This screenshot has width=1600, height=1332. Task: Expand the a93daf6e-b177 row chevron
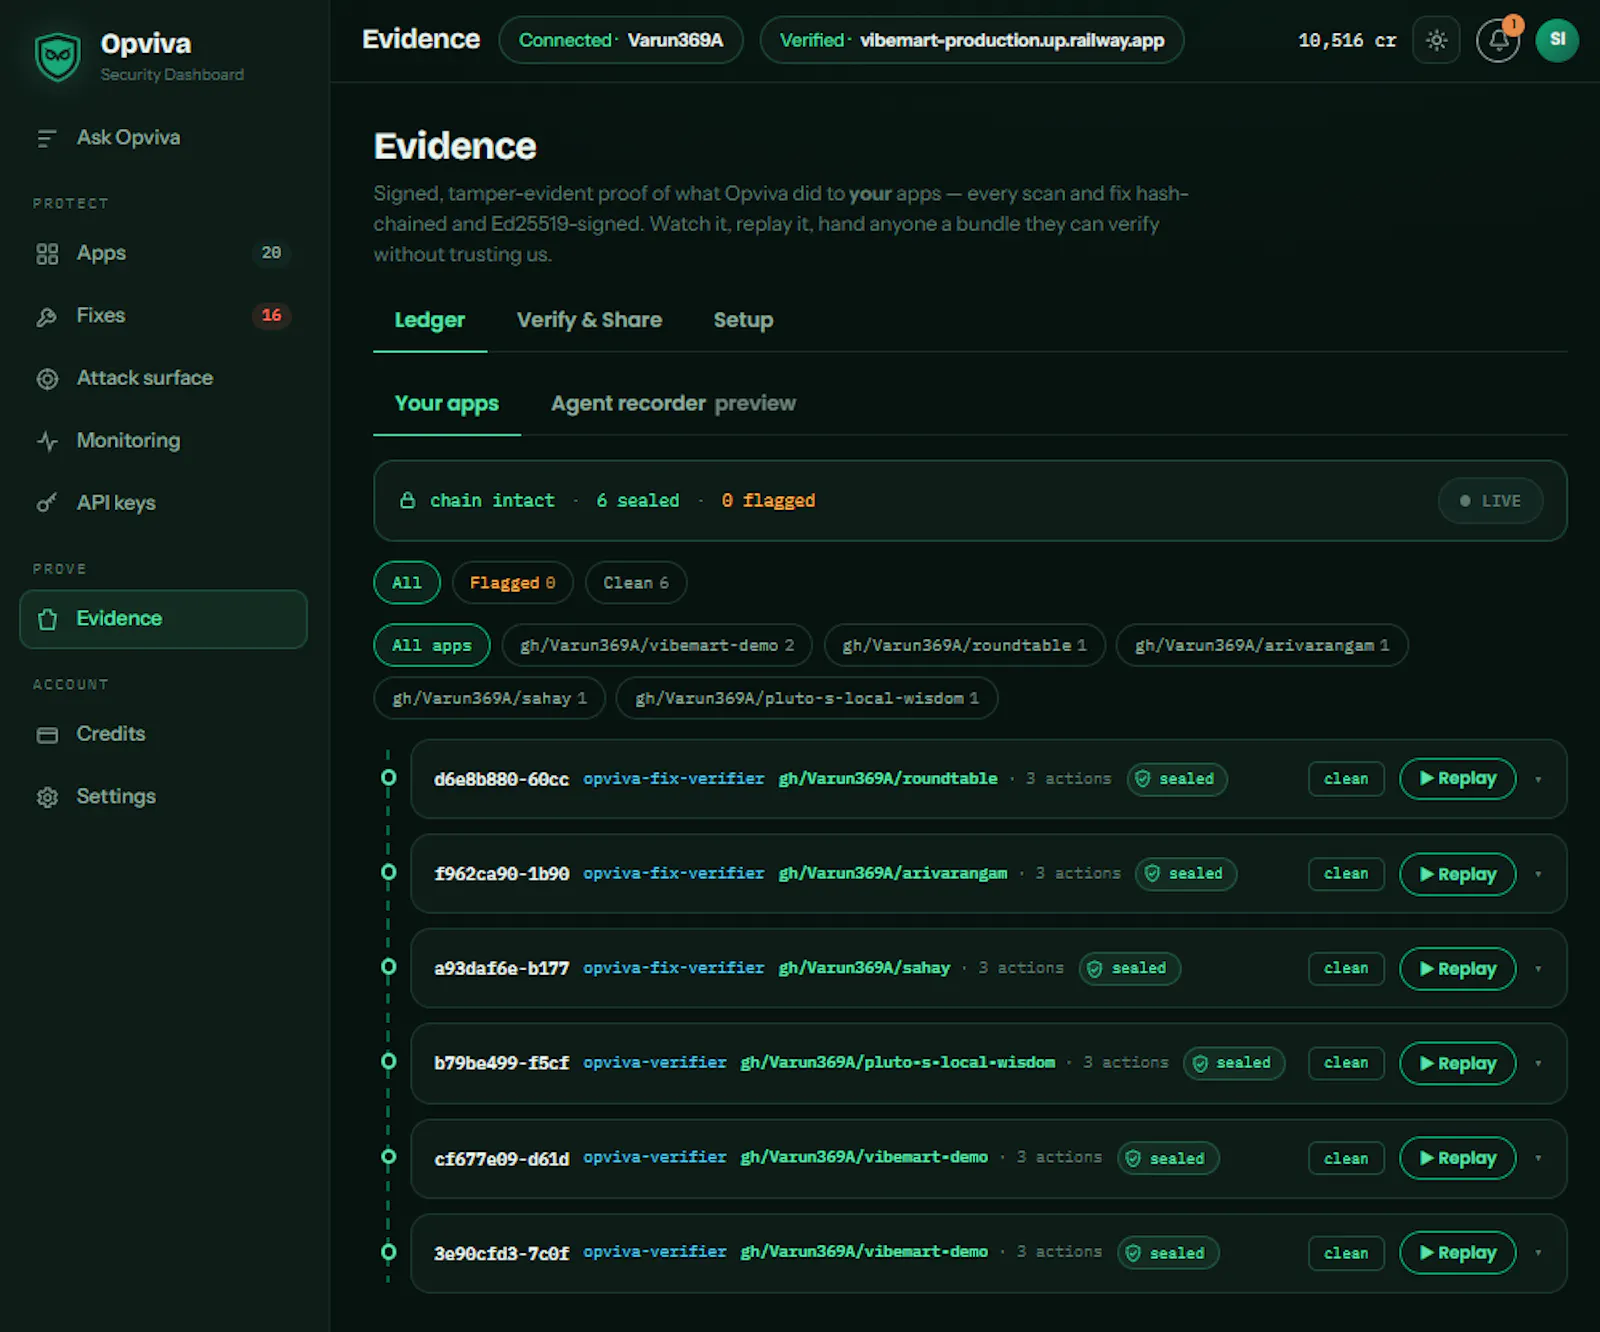(x=1538, y=969)
